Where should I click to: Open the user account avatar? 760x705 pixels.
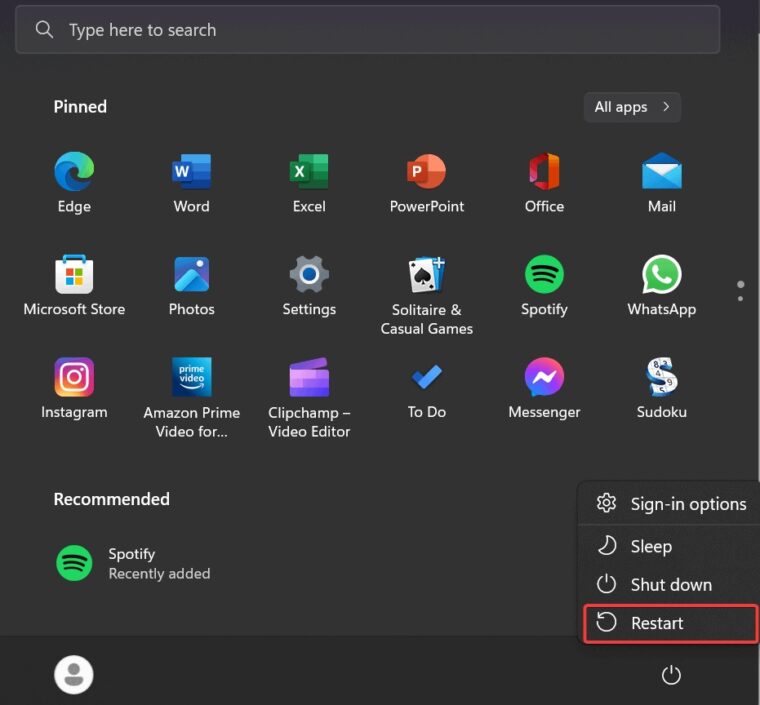tap(74, 675)
